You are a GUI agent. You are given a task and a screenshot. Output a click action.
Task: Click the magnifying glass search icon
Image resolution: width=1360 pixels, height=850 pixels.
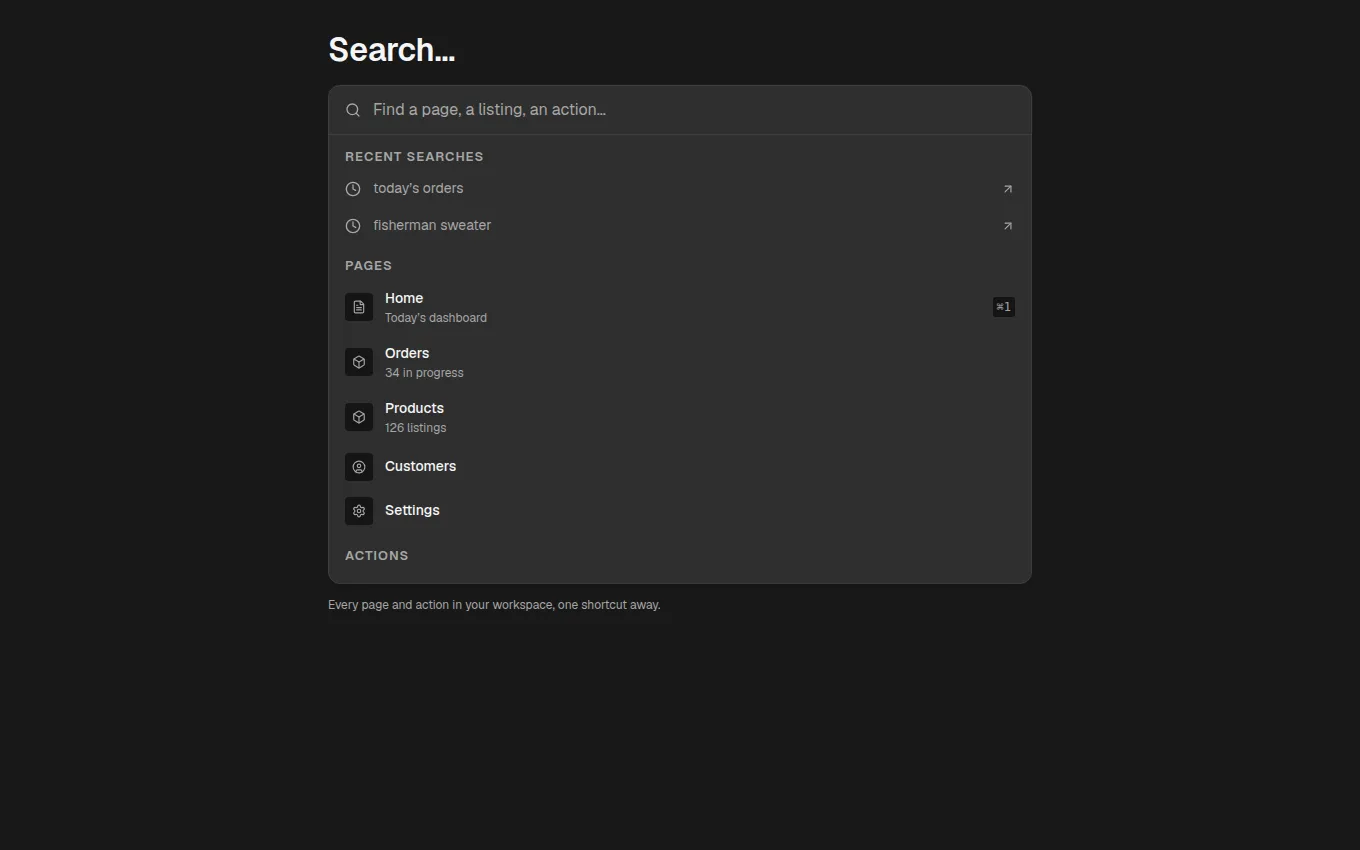tap(353, 110)
